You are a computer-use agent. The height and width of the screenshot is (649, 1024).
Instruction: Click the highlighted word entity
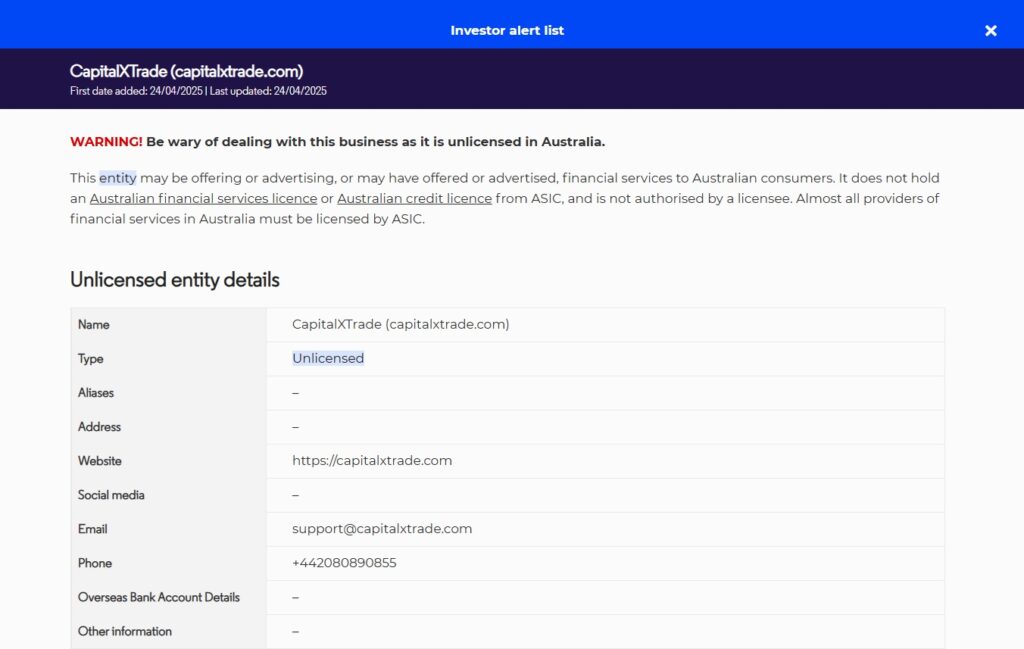pyautogui.click(x=117, y=178)
